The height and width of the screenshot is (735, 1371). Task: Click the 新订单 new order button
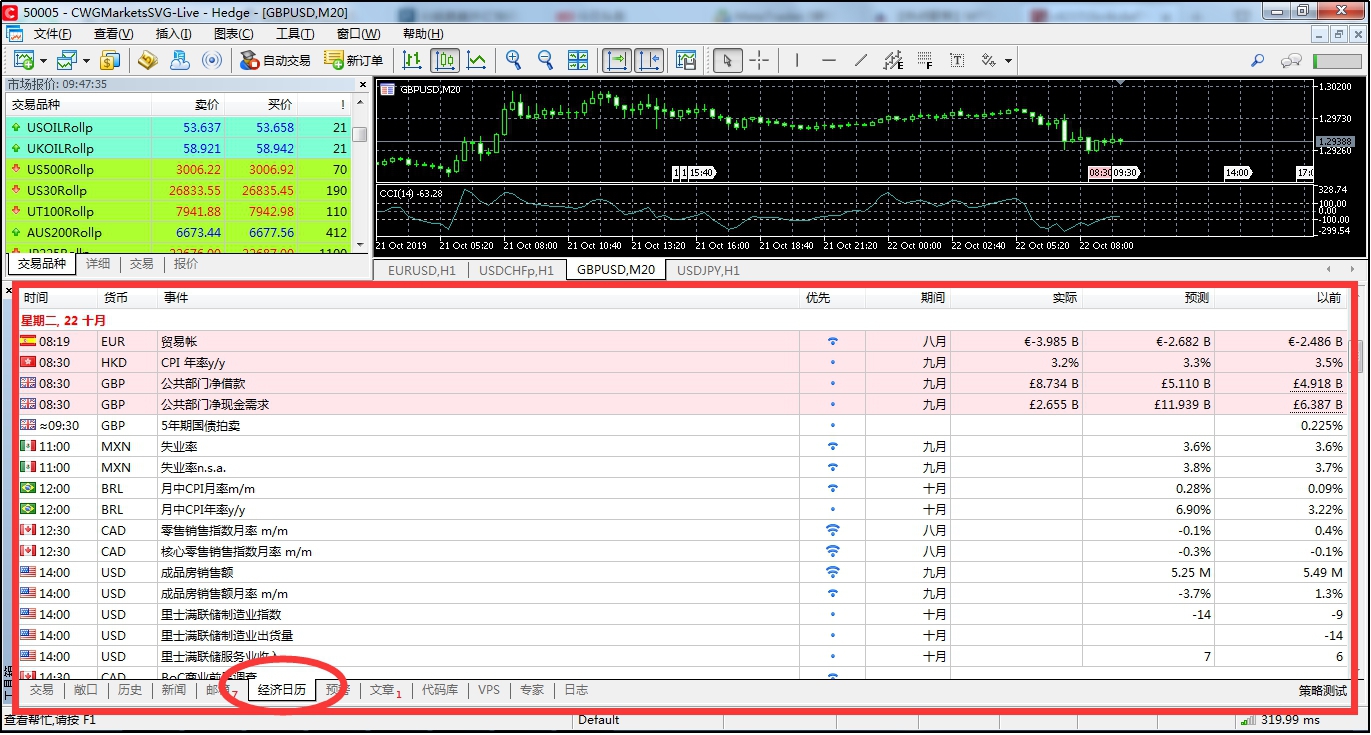click(354, 61)
